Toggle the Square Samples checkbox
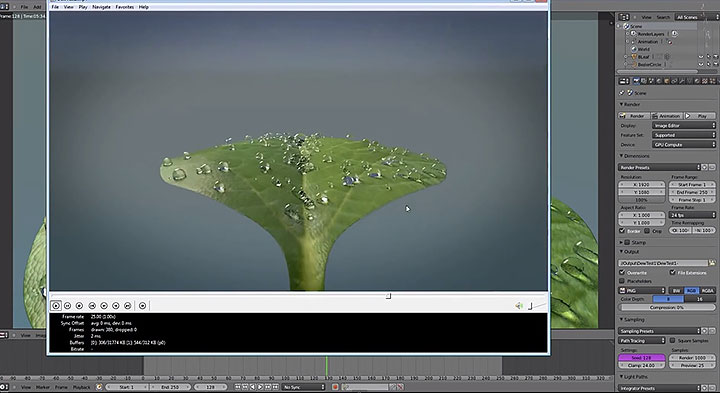 (x=672, y=340)
